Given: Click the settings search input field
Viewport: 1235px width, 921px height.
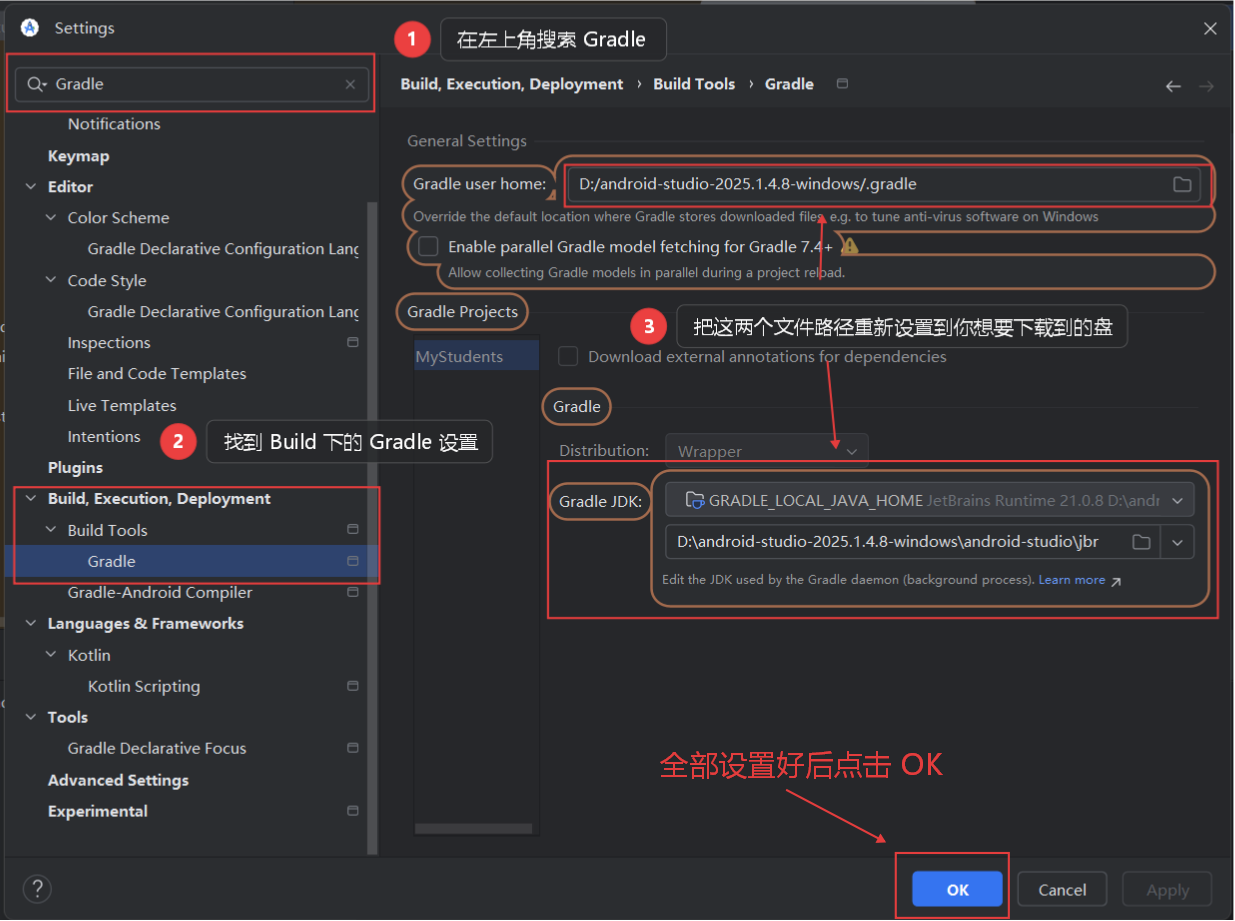Looking at the screenshot, I should 192,84.
